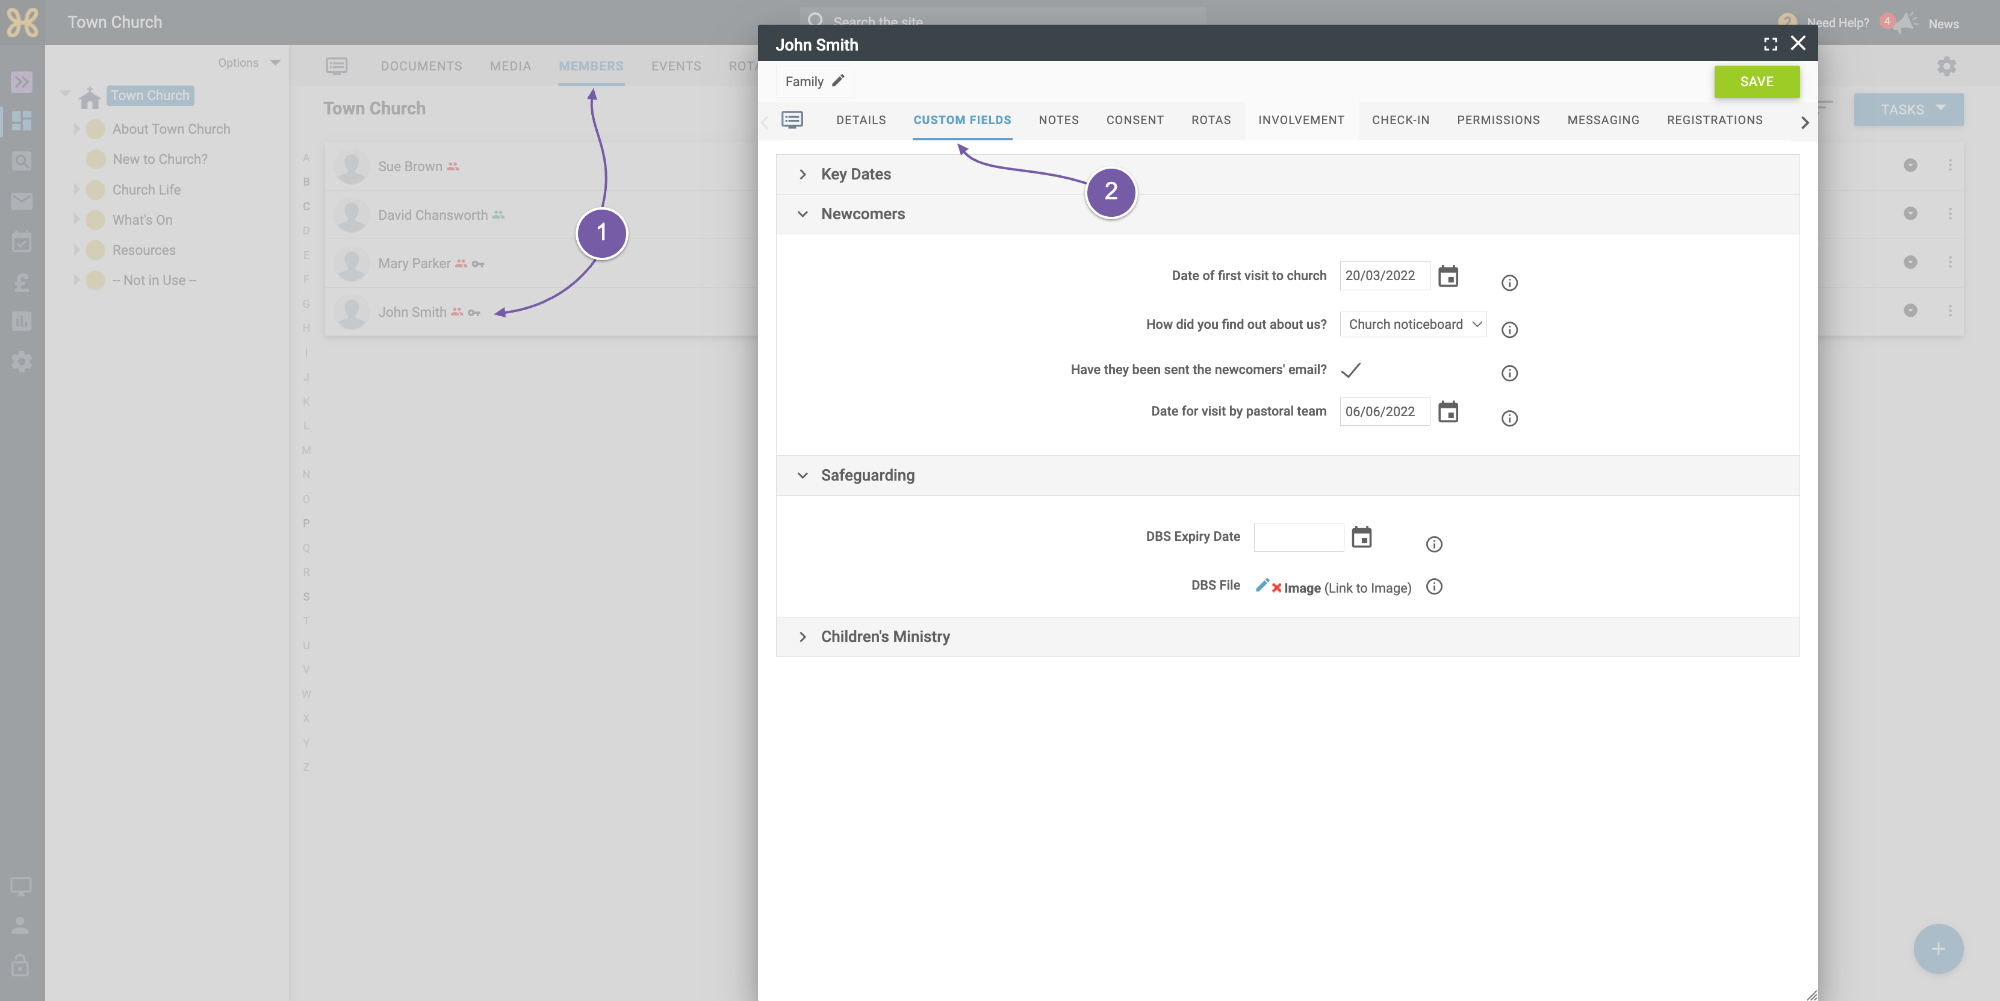Open the EVENTS tab in main window
The width and height of the screenshot is (2000, 1001).
click(x=676, y=66)
